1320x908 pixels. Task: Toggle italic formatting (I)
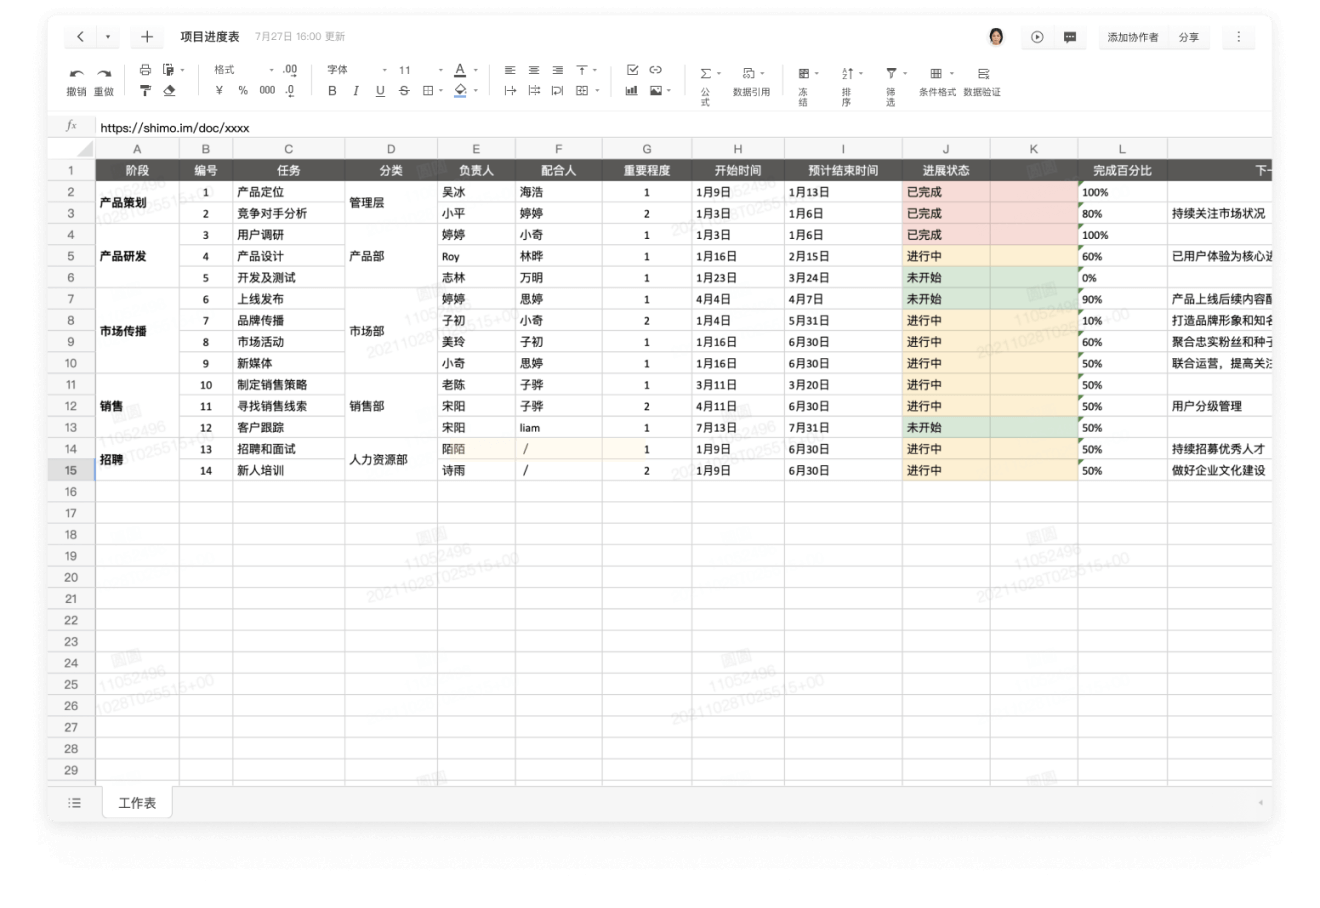356,90
